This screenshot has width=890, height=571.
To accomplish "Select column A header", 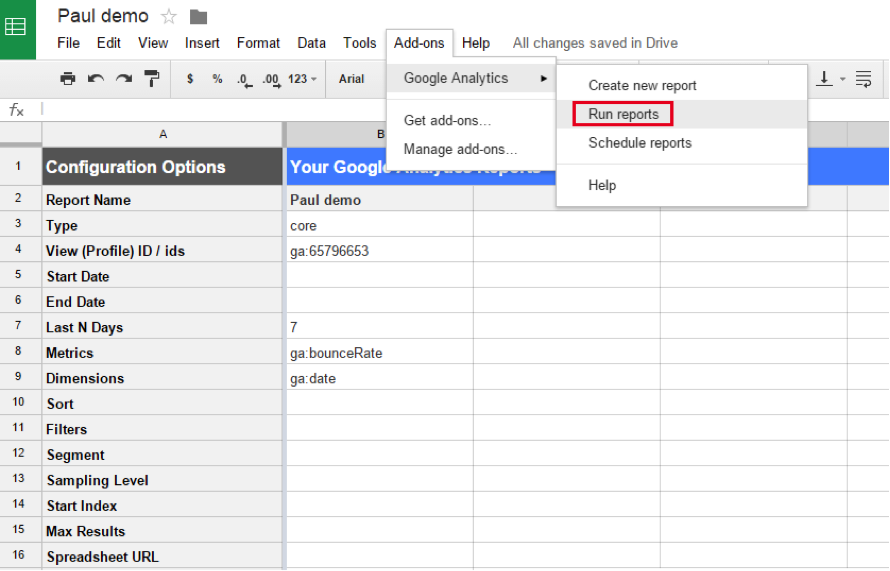I will coord(162,135).
